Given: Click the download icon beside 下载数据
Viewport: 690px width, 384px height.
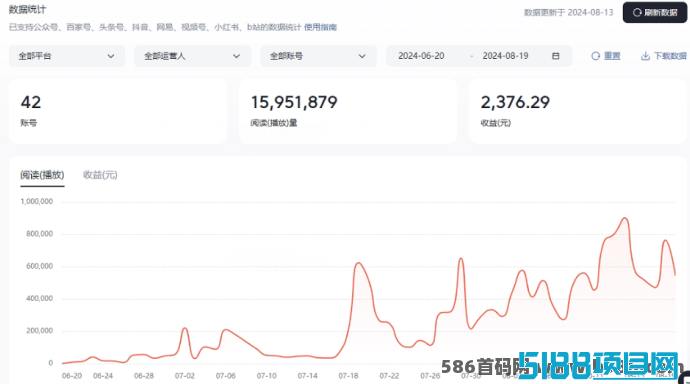Looking at the screenshot, I should 645,56.
